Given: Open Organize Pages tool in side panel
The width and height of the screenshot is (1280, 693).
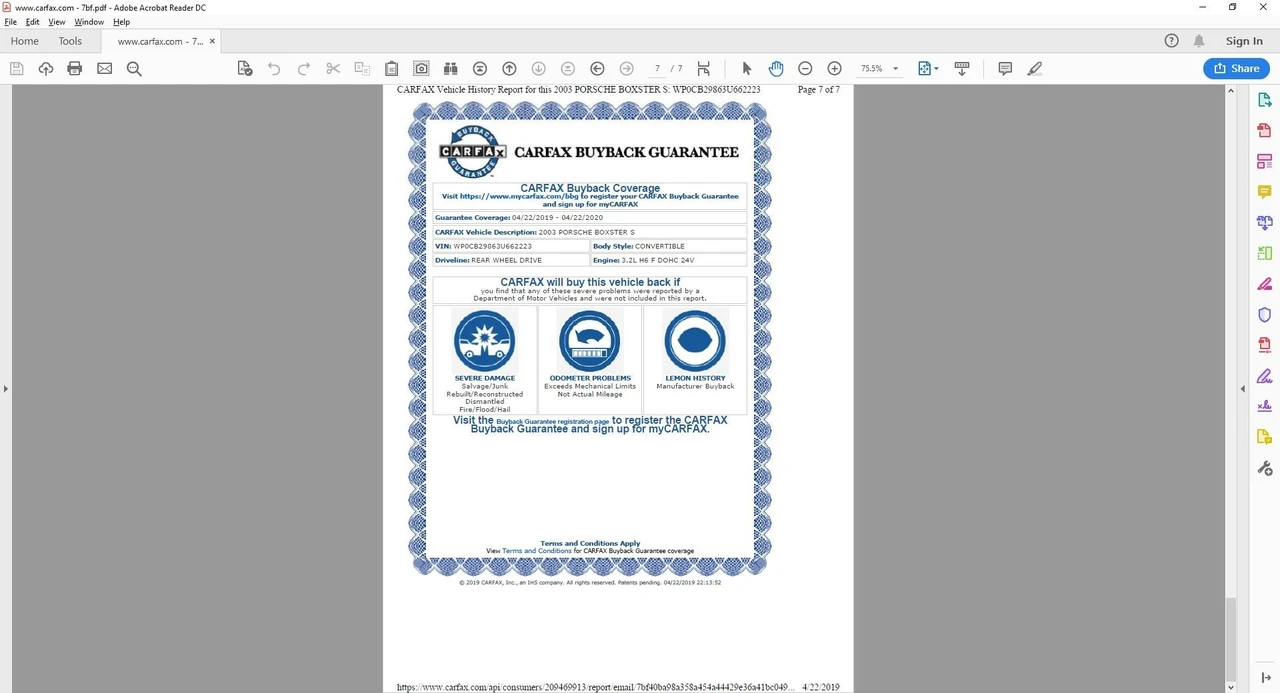Looking at the screenshot, I should [x=1264, y=253].
